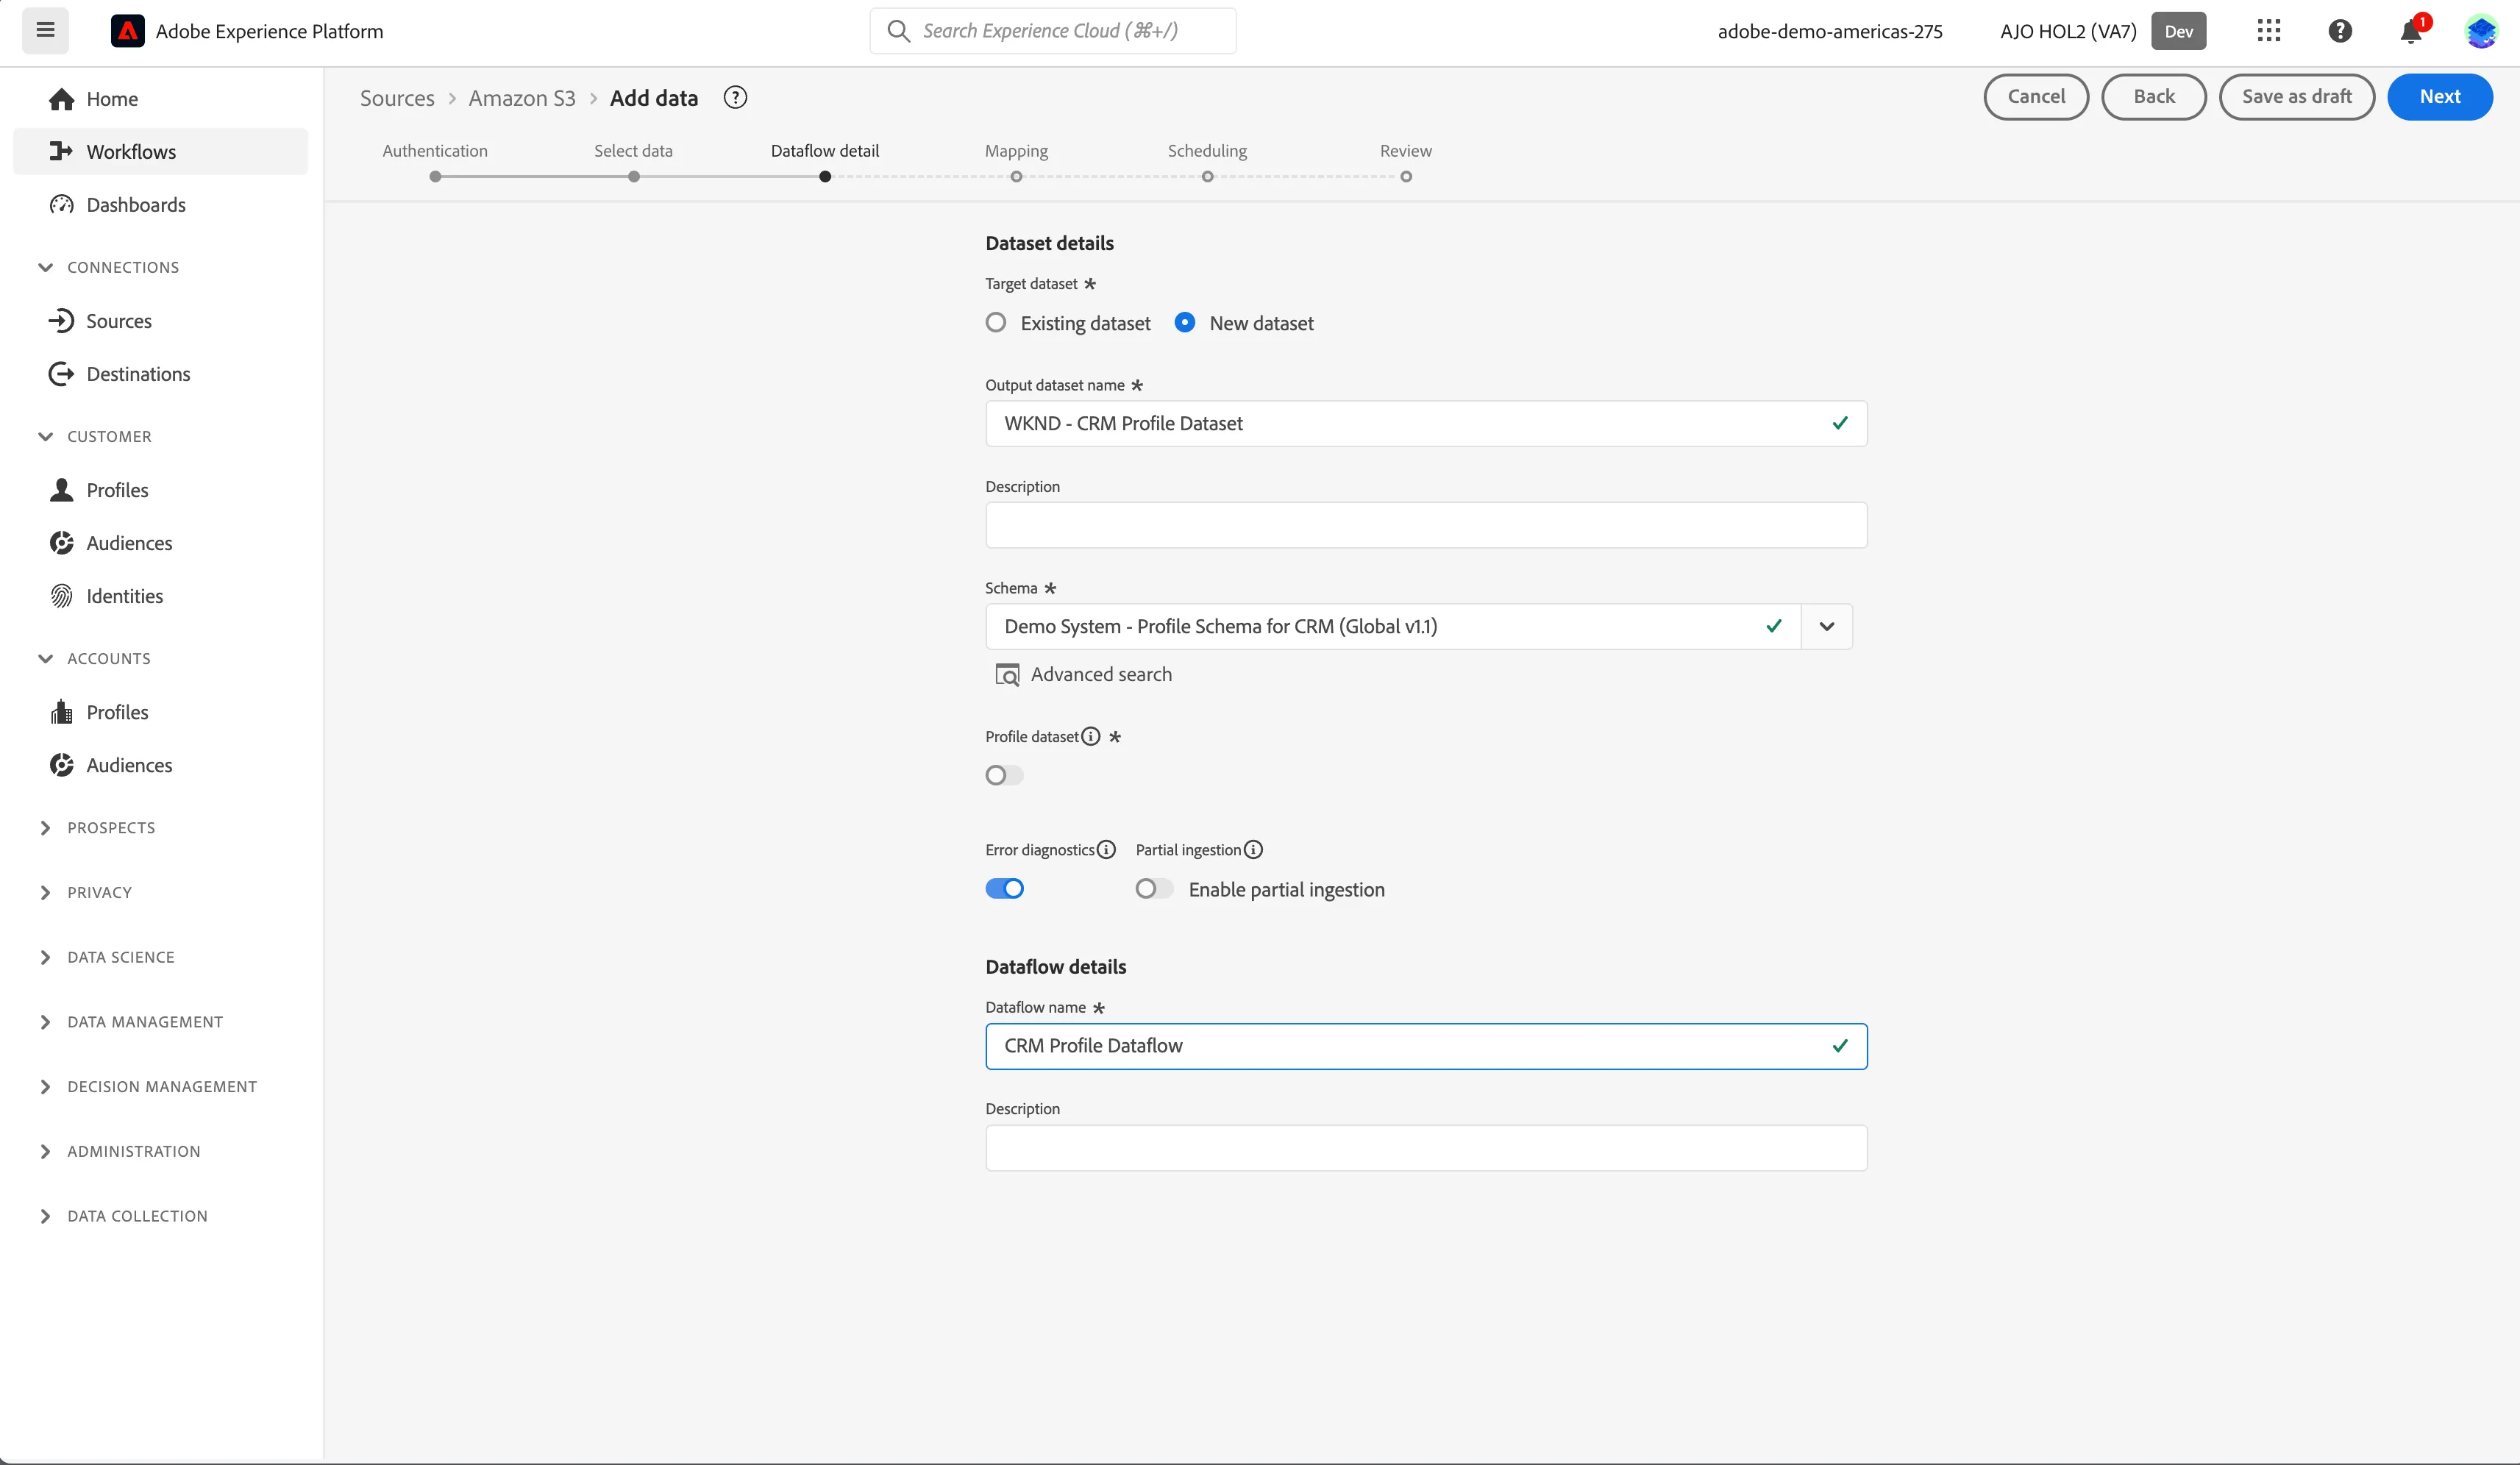Enable partial ingestion toggle
Image resolution: width=2520 pixels, height=1465 pixels.
[1154, 889]
